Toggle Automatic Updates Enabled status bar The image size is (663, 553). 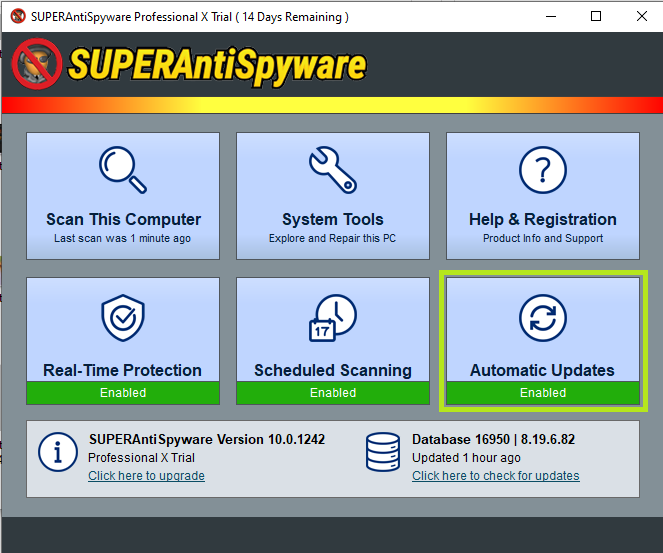click(x=543, y=393)
